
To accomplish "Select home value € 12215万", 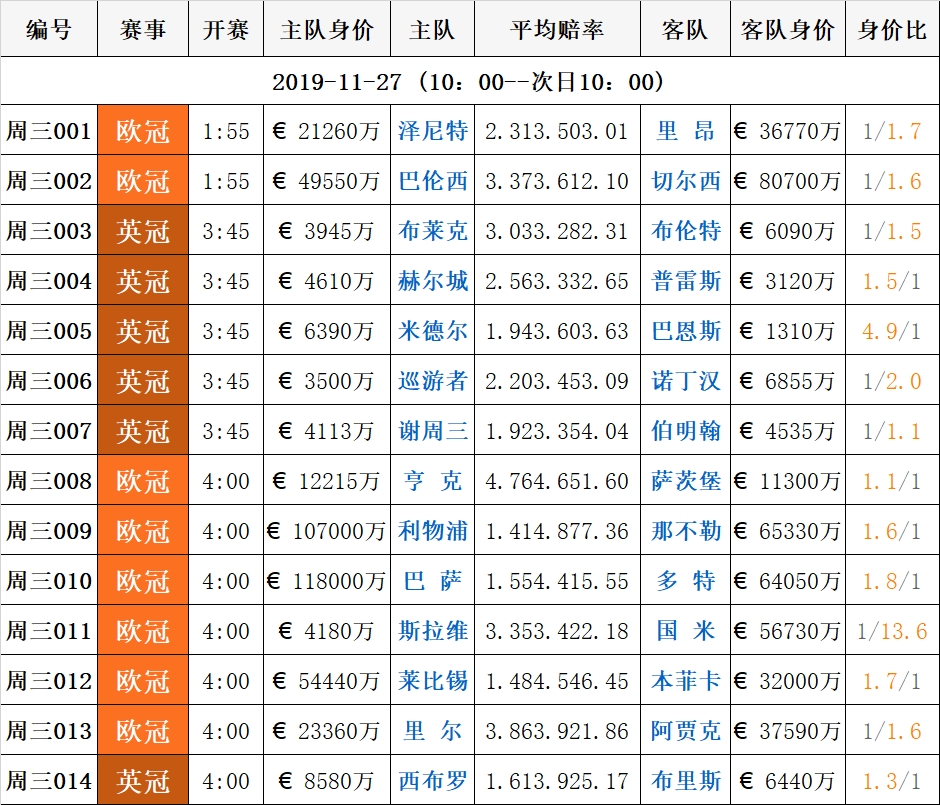I will pyautogui.click(x=327, y=481).
